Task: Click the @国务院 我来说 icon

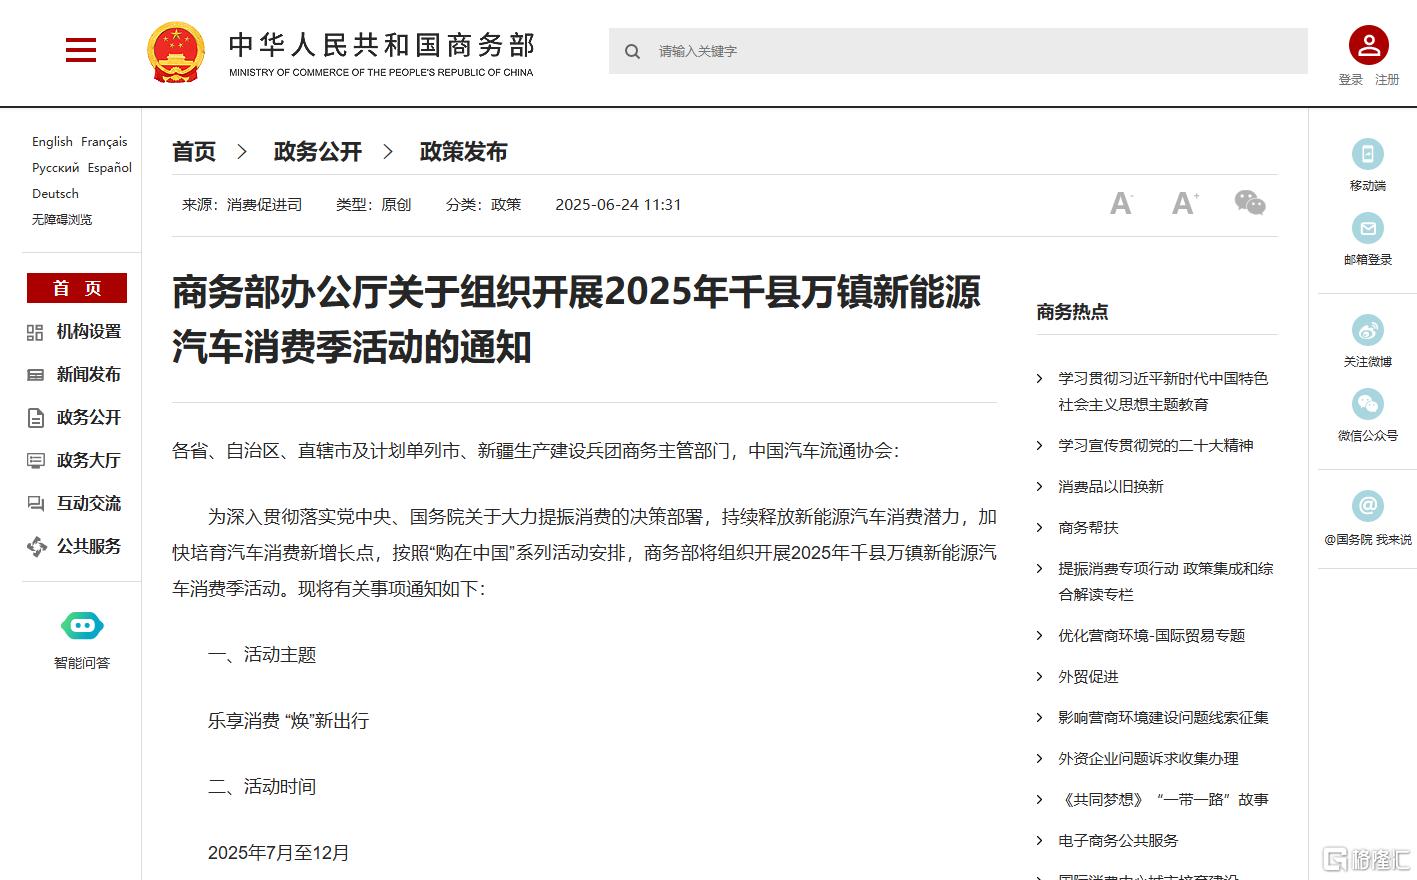Action: (1367, 506)
